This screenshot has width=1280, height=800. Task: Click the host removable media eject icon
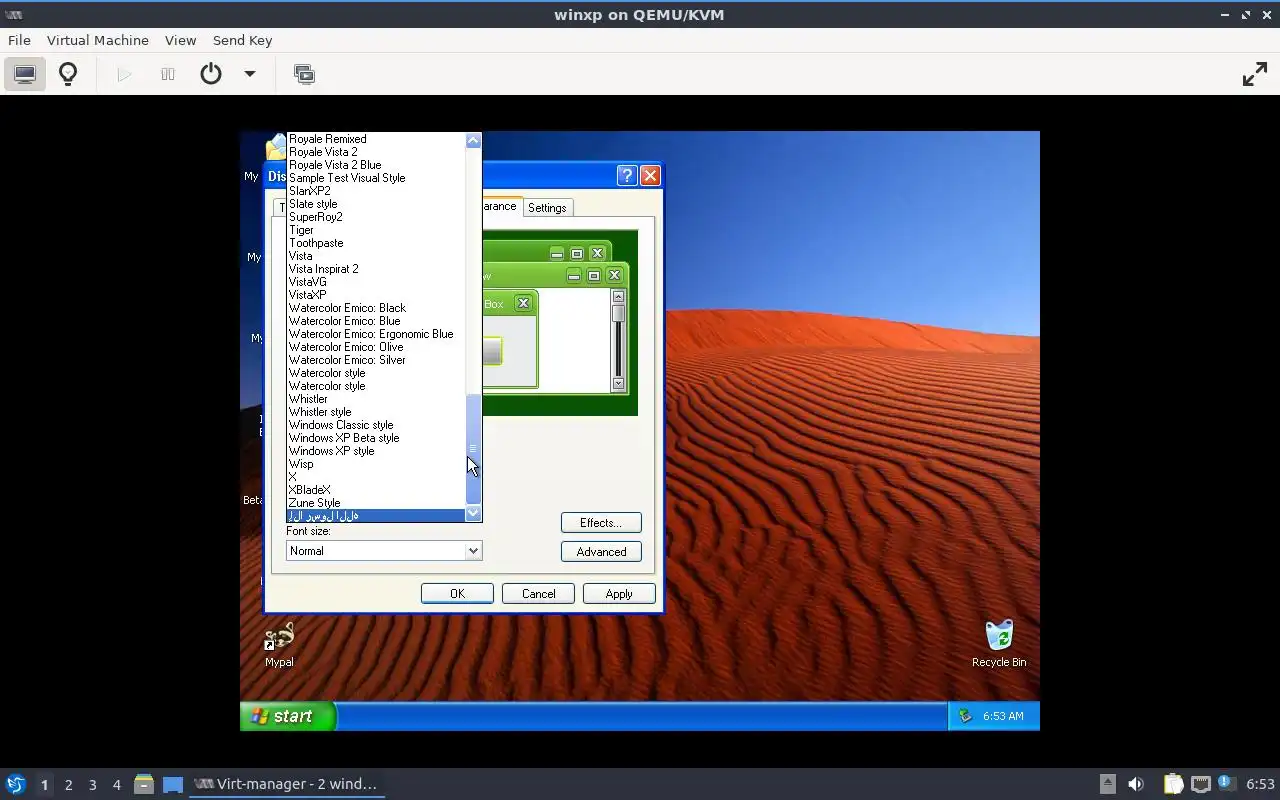1107,784
